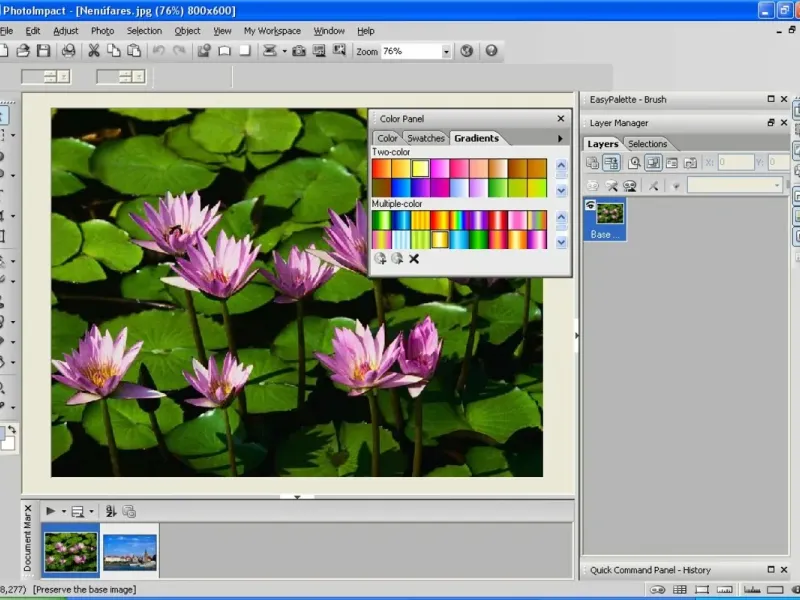
Task: Switch to the Swatches tab
Action: pyautogui.click(x=426, y=138)
